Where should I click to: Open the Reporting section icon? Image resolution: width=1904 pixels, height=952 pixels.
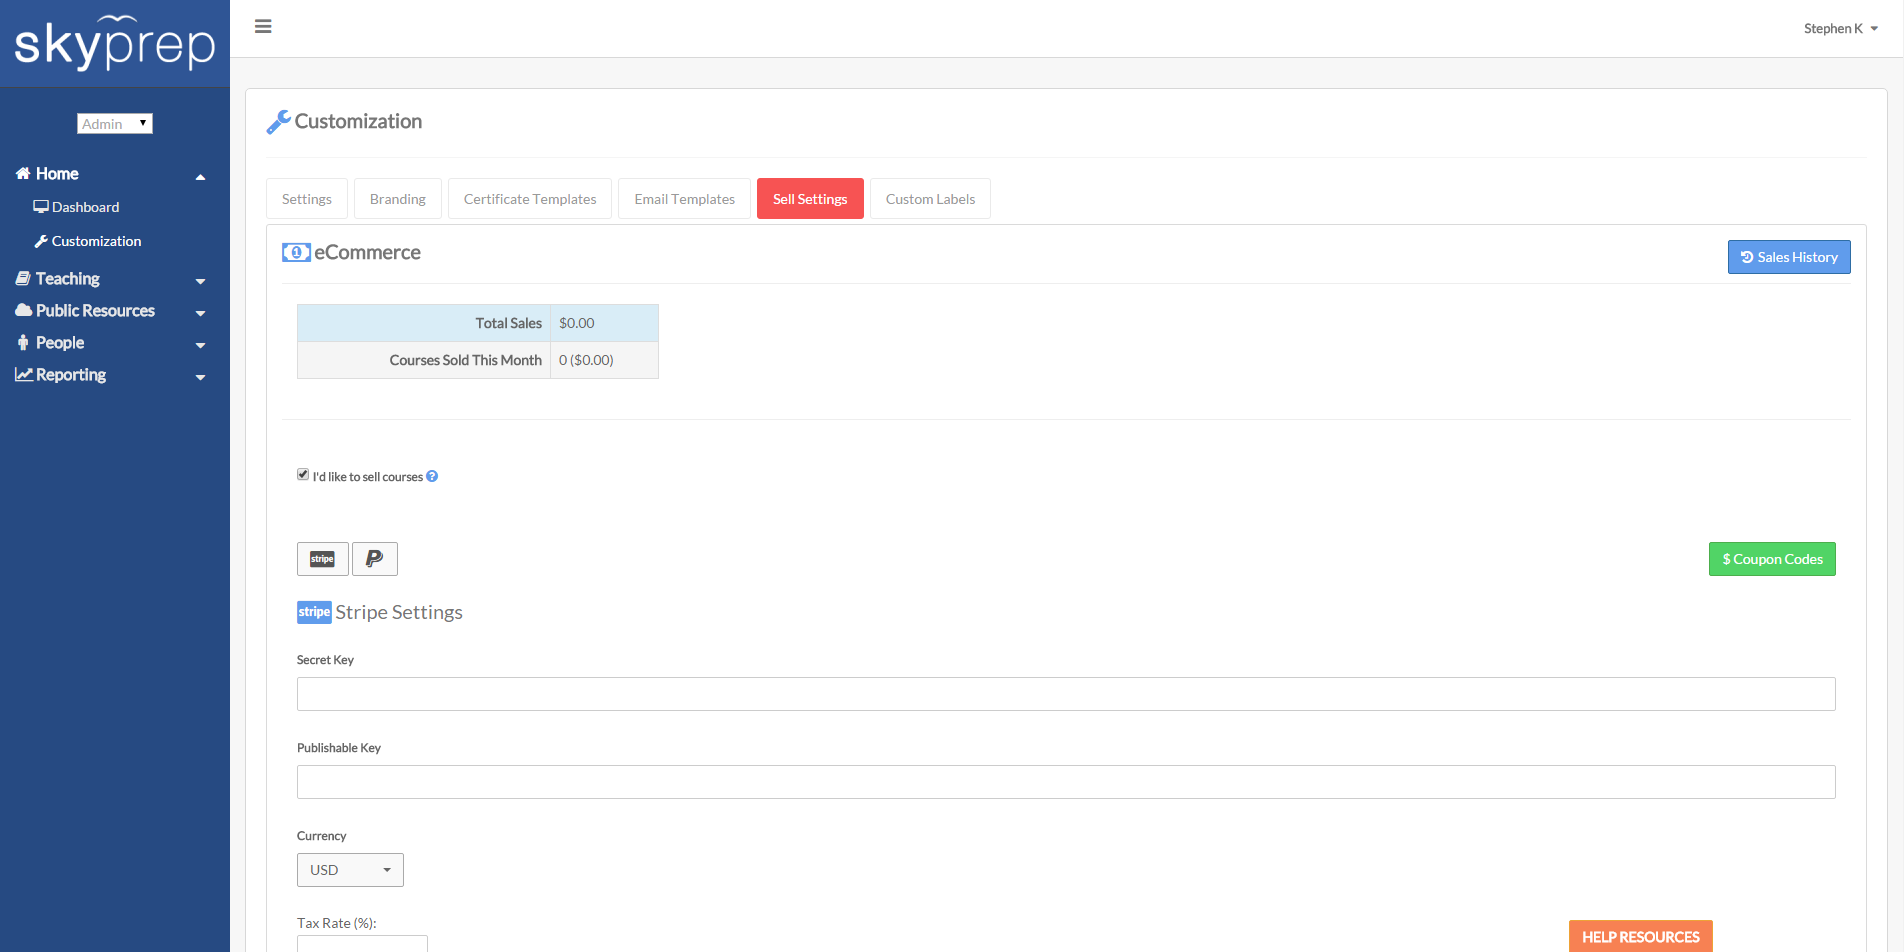tap(22, 374)
